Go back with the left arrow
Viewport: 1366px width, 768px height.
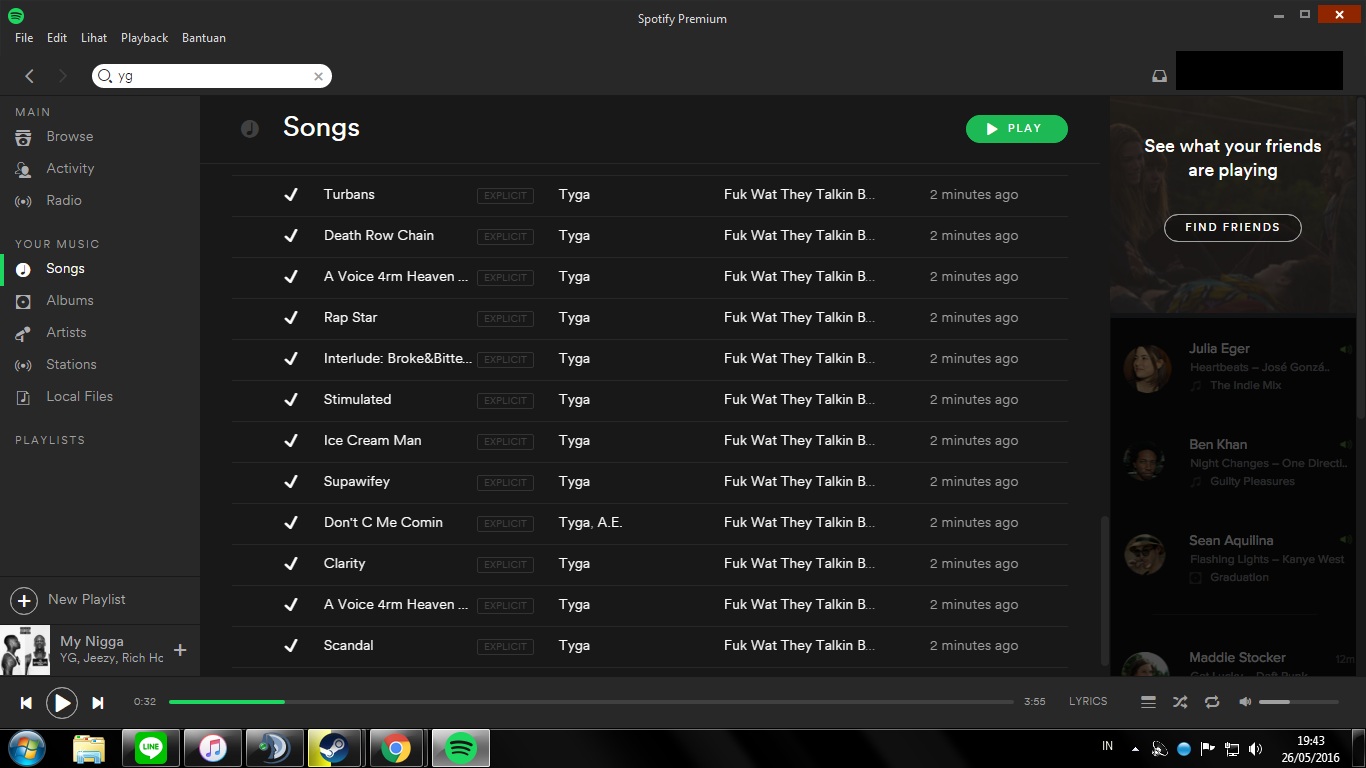pyautogui.click(x=29, y=76)
